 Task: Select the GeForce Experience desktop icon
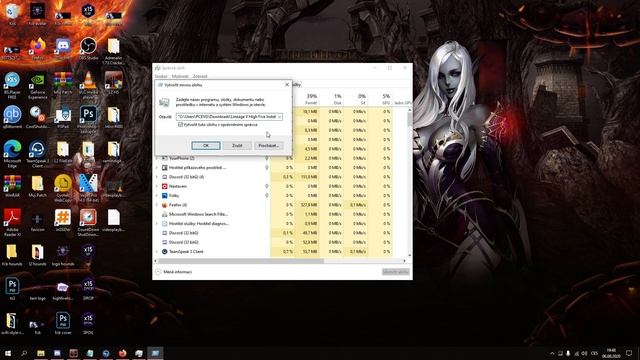click(x=38, y=85)
